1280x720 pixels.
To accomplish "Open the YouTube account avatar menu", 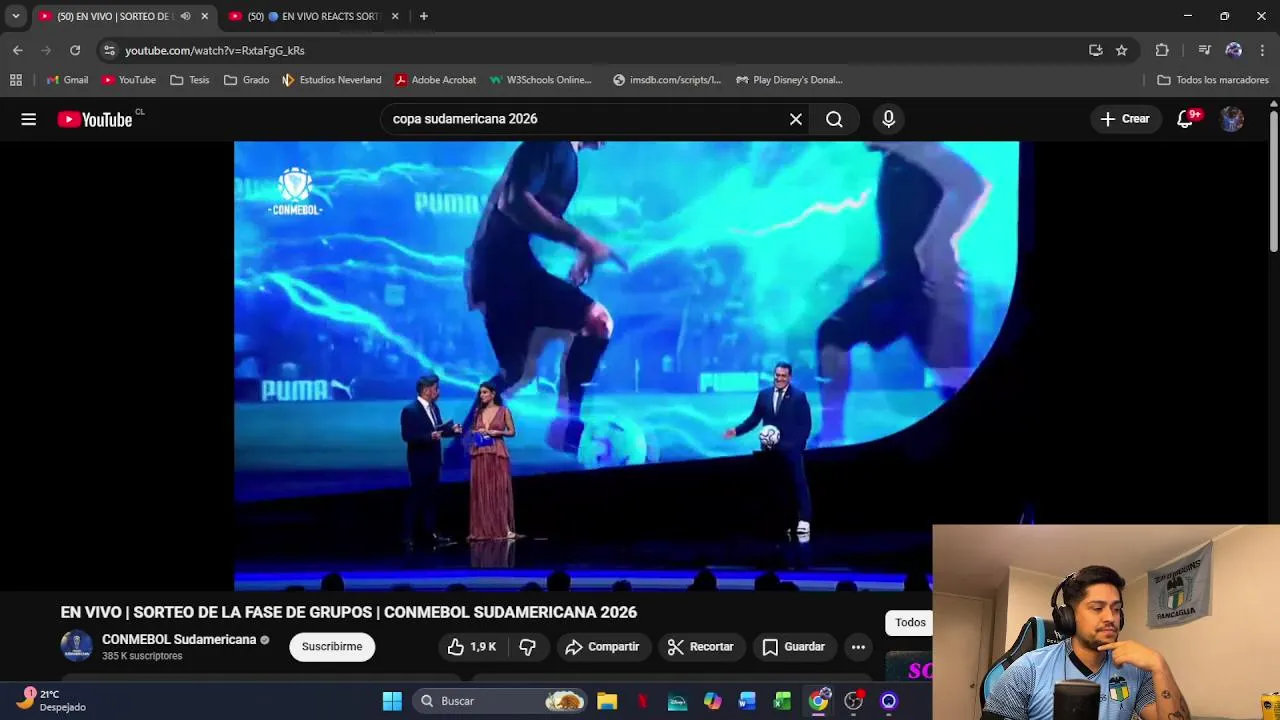I will [x=1232, y=119].
